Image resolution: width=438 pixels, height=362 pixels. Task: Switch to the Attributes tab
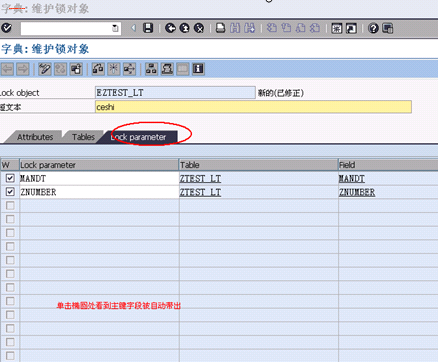pos(35,137)
